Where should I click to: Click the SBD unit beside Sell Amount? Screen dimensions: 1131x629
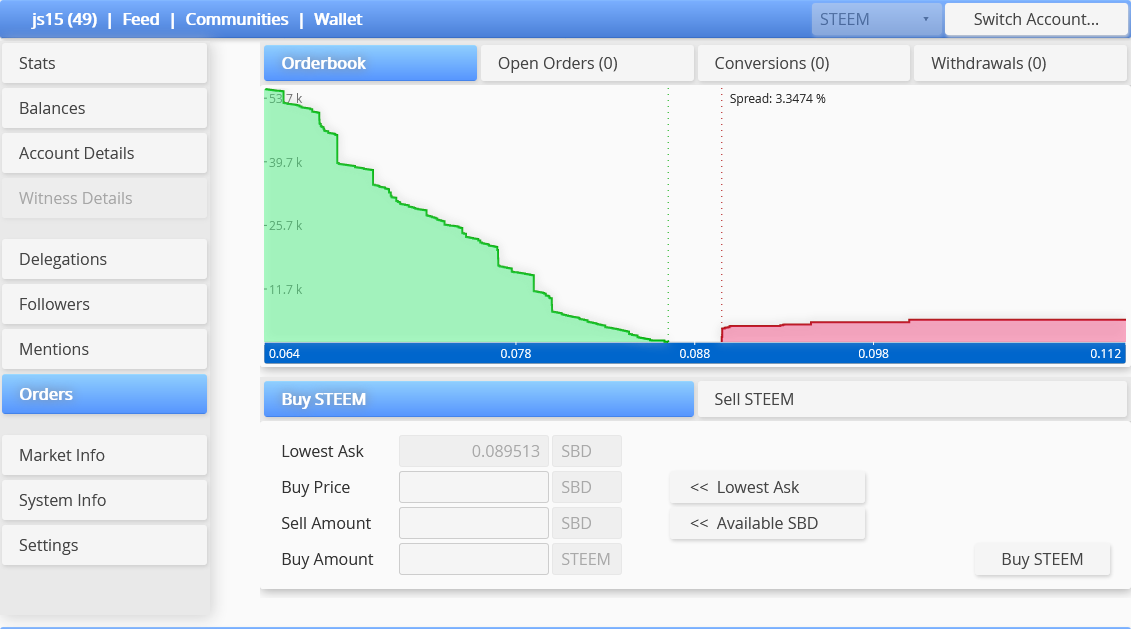tap(586, 524)
